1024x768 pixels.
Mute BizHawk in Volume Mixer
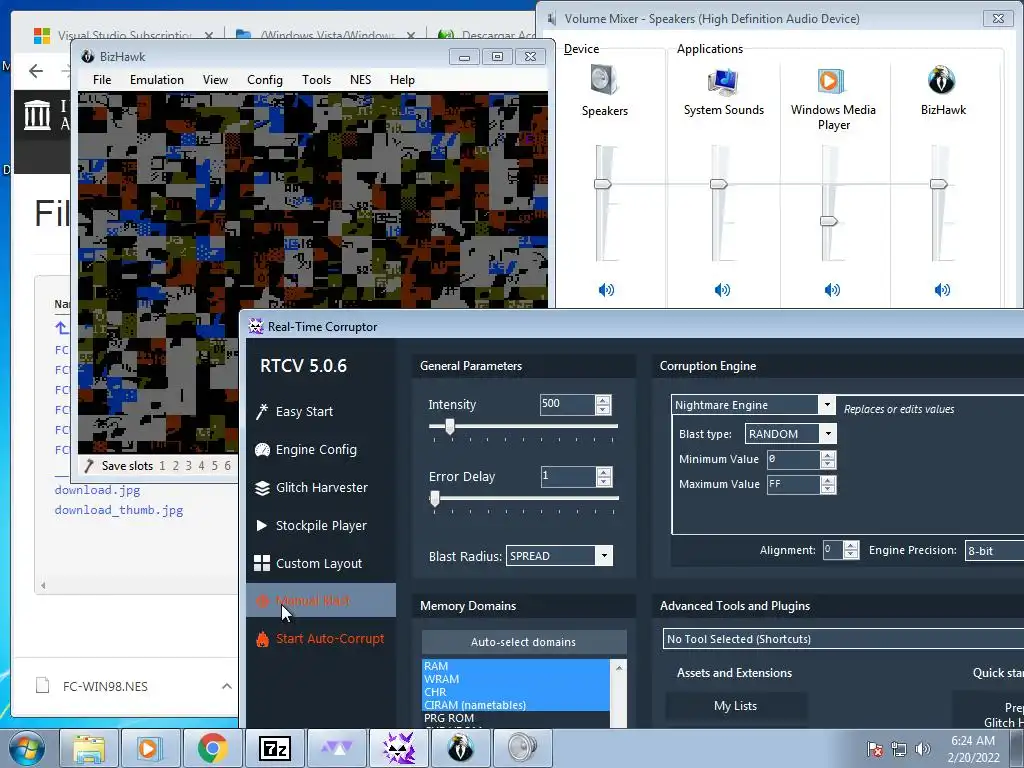tap(942, 289)
